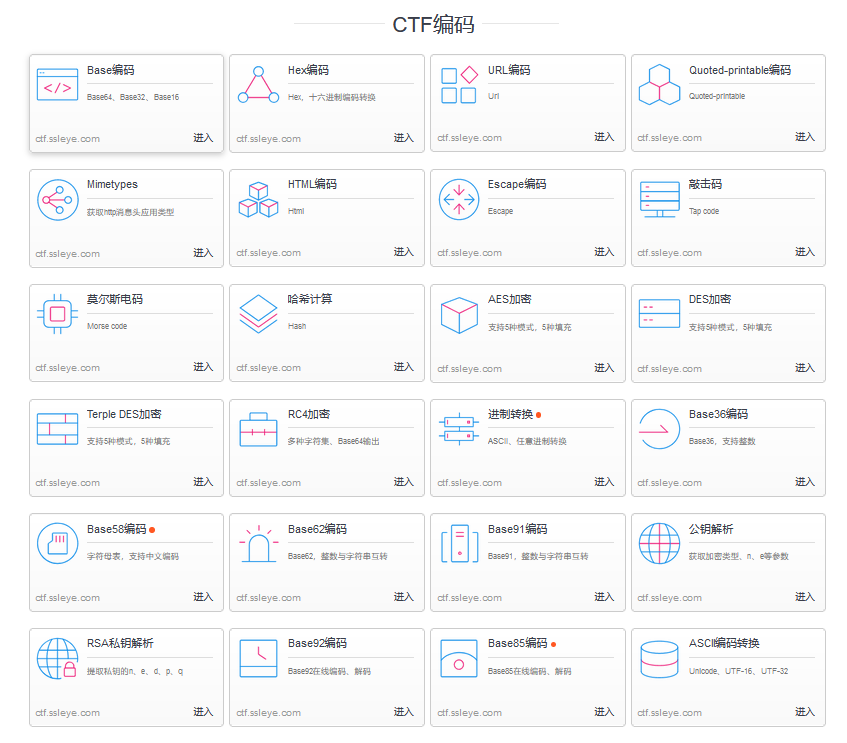Open 进入 link on 公钥解析 card
The image size is (847, 743).
click(x=805, y=597)
